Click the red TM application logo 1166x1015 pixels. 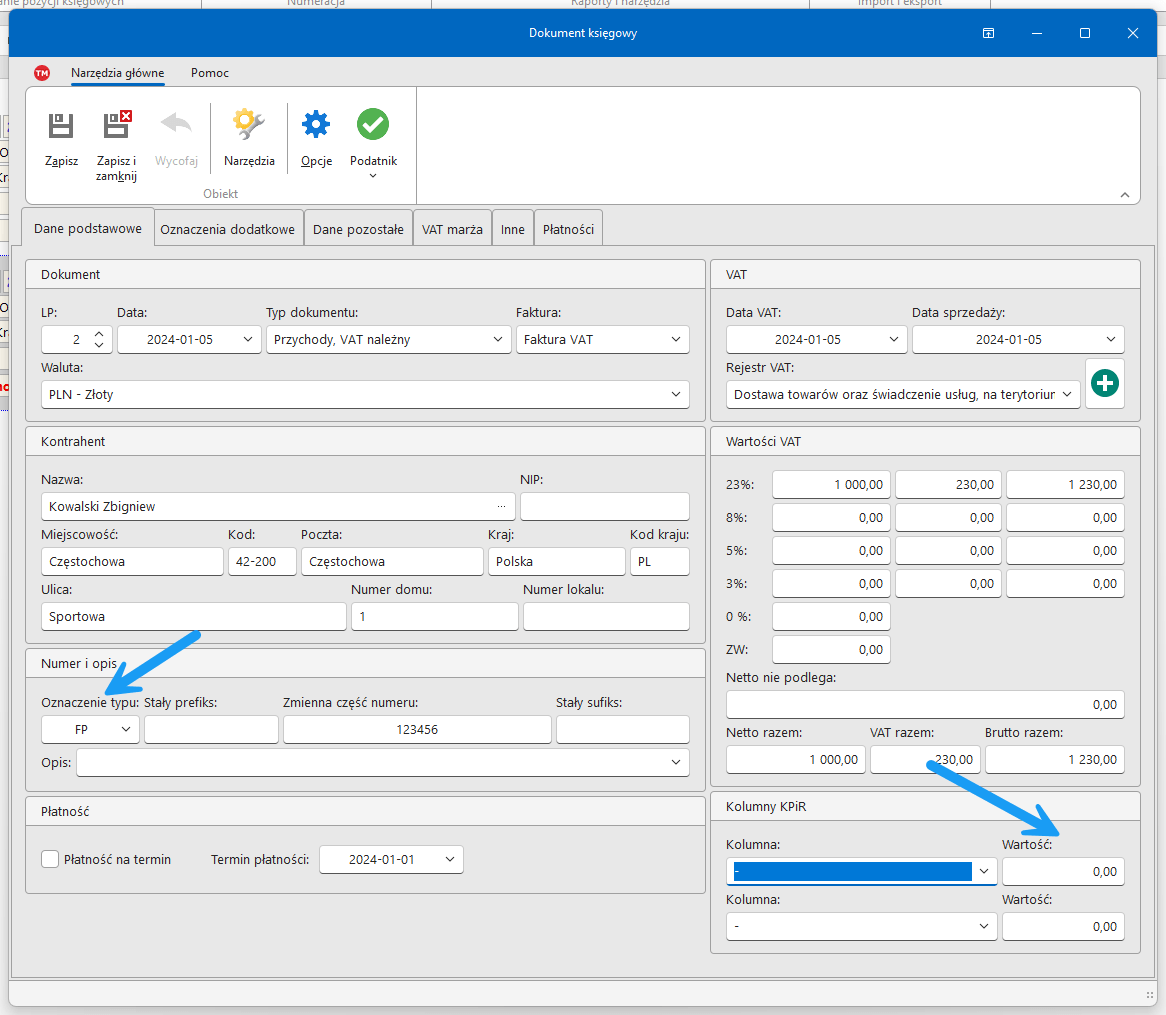pyautogui.click(x=42, y=73)
